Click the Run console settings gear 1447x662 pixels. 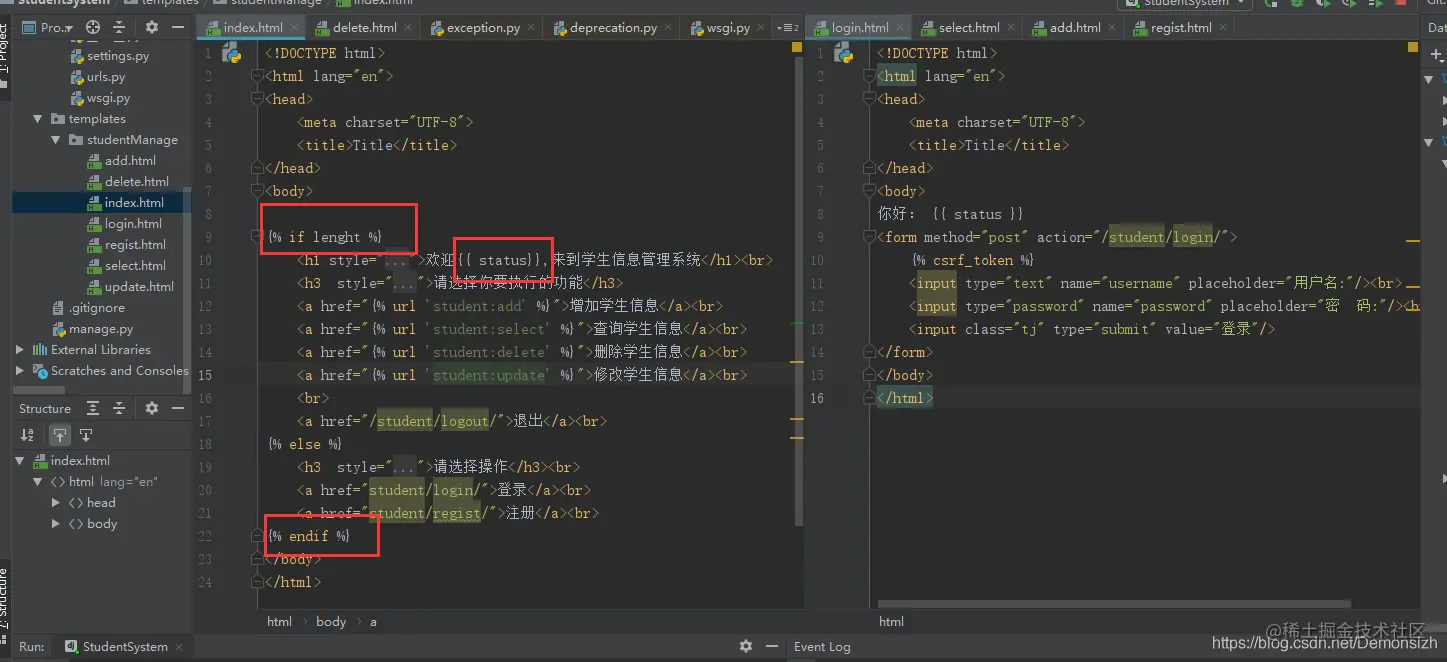point(745,646)
